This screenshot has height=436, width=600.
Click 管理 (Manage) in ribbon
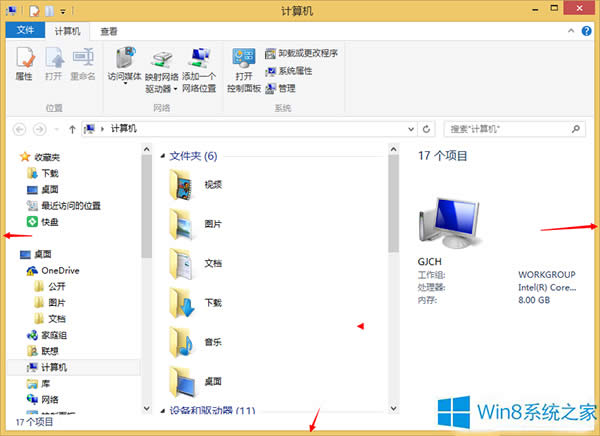coord(280,88)
